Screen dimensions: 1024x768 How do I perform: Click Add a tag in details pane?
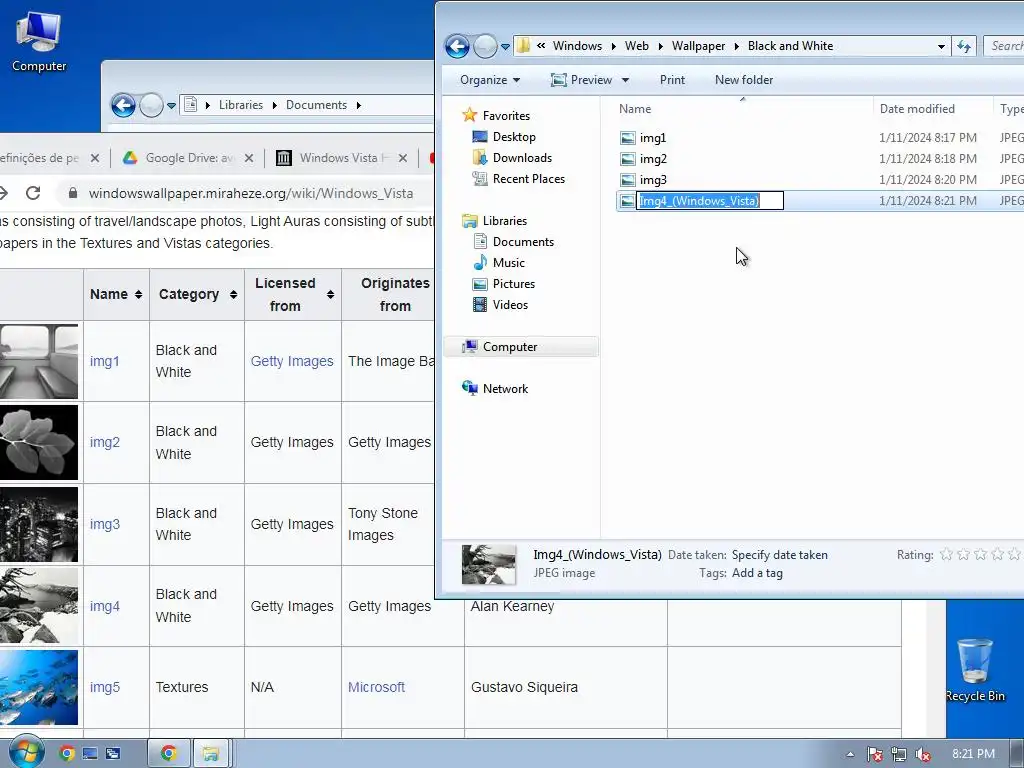click(x=757, y=573)
